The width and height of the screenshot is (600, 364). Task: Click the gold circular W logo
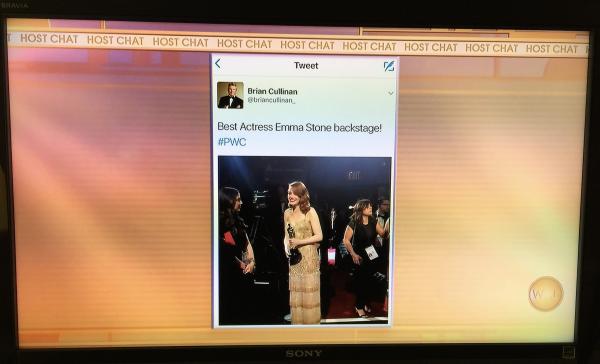coord(546,293)
